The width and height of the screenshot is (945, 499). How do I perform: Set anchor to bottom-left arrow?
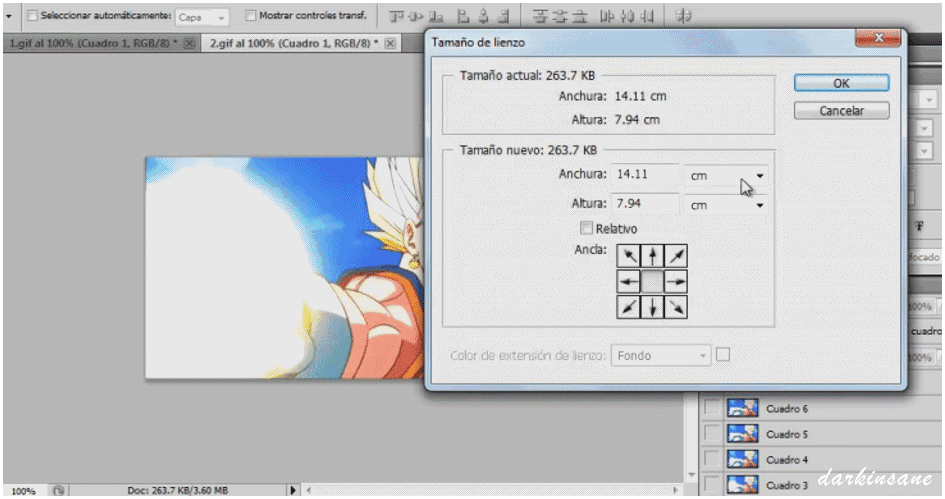629,307
